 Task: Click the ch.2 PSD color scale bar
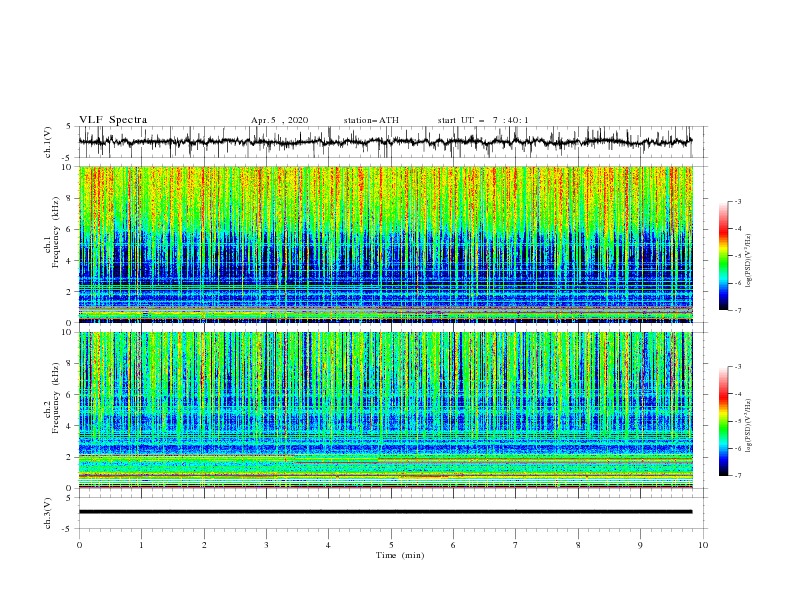tap(723, 421)
